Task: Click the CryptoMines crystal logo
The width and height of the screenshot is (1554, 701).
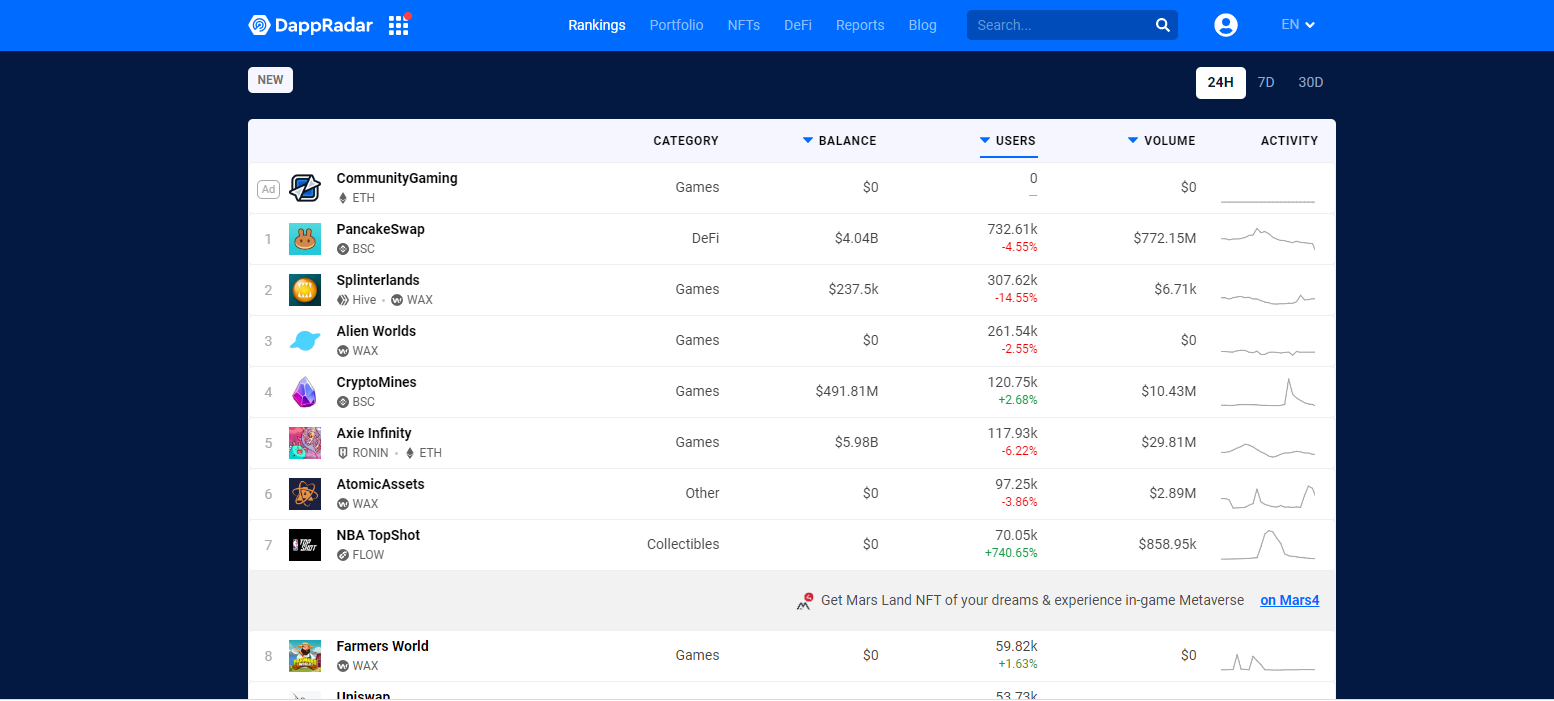Action: (305, 392)
